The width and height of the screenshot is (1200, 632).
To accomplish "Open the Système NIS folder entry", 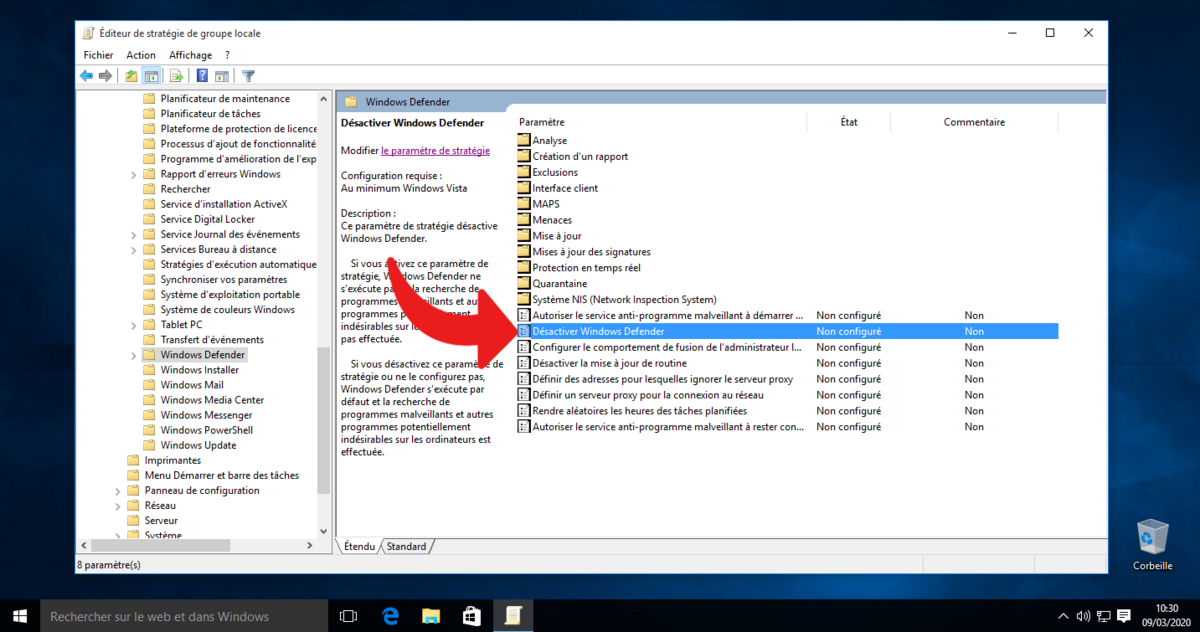I will (624, 299).
